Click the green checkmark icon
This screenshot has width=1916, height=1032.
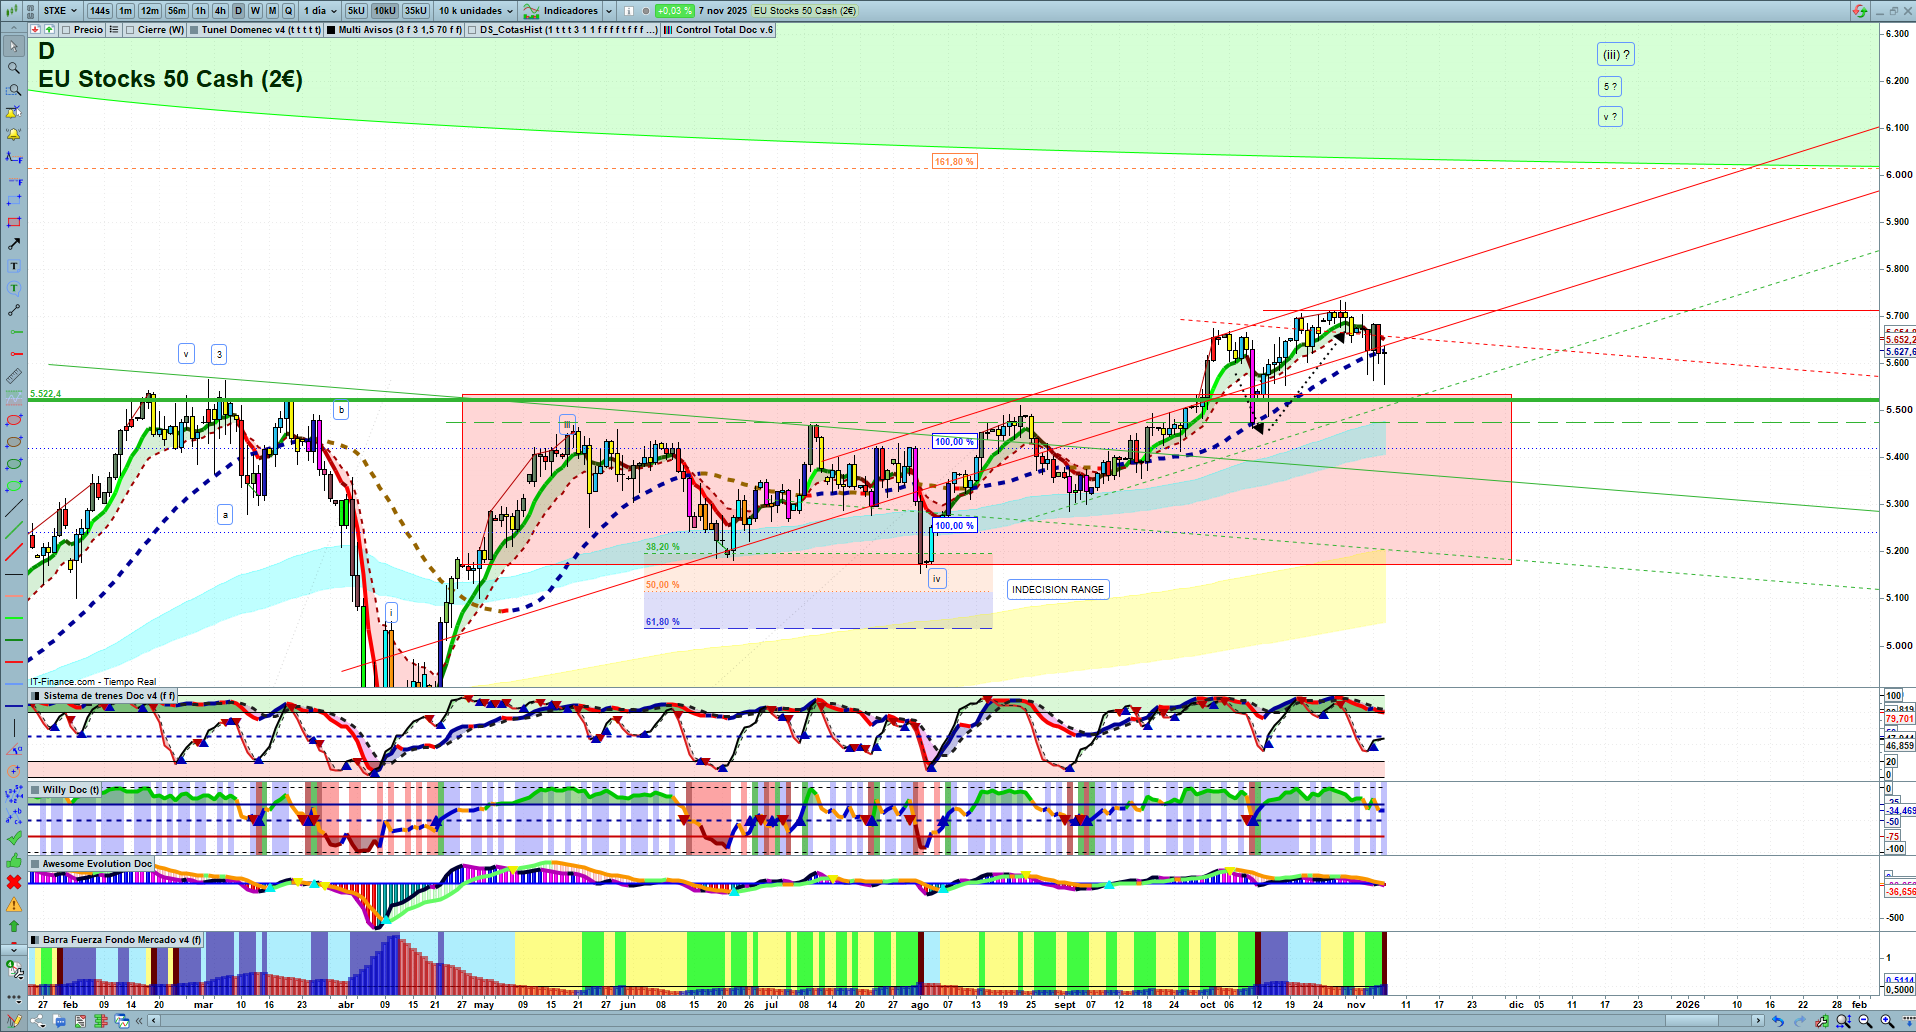pos(14,838)
